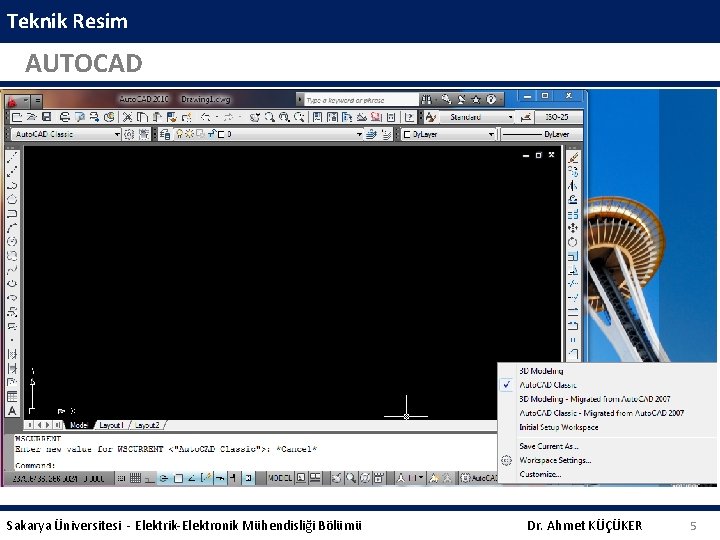Image resolution: width=720 pixels, height=540 pixels.
Task: Choose Save Current As... menu entry
Action: point(549,446)
